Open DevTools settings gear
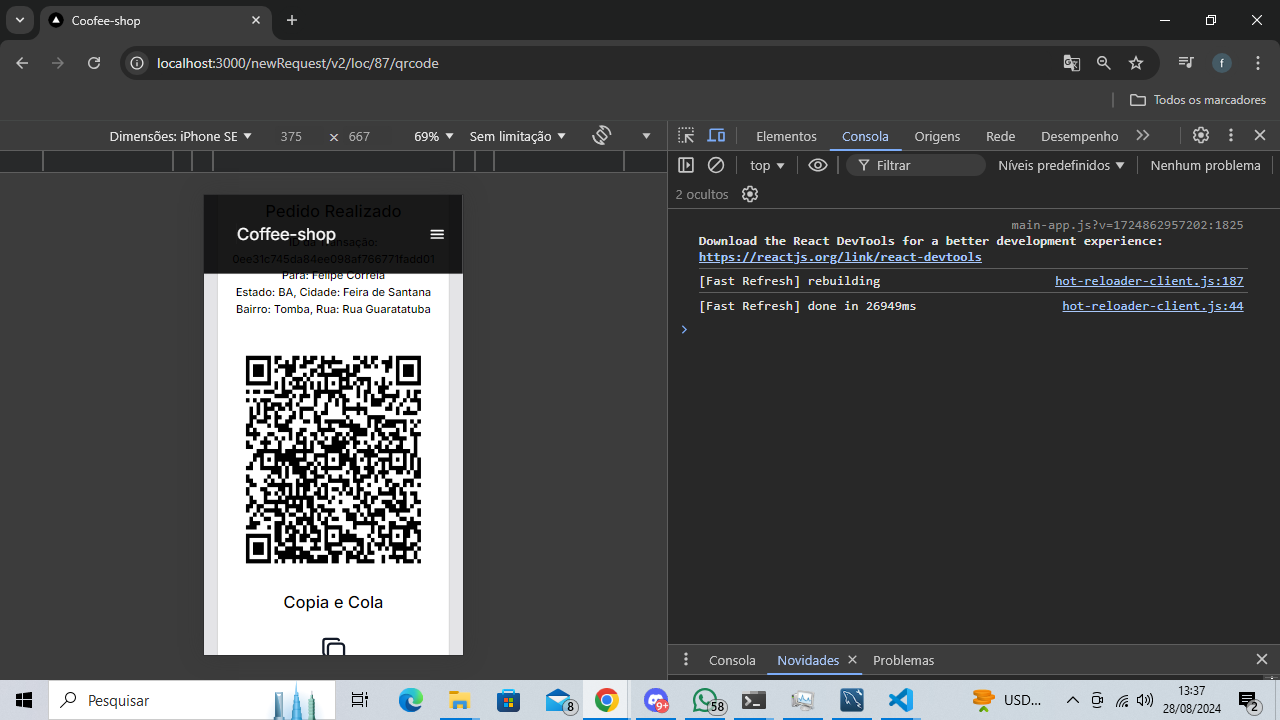Viewport: 1280px width, 720px height. [x=1201, y=136]
